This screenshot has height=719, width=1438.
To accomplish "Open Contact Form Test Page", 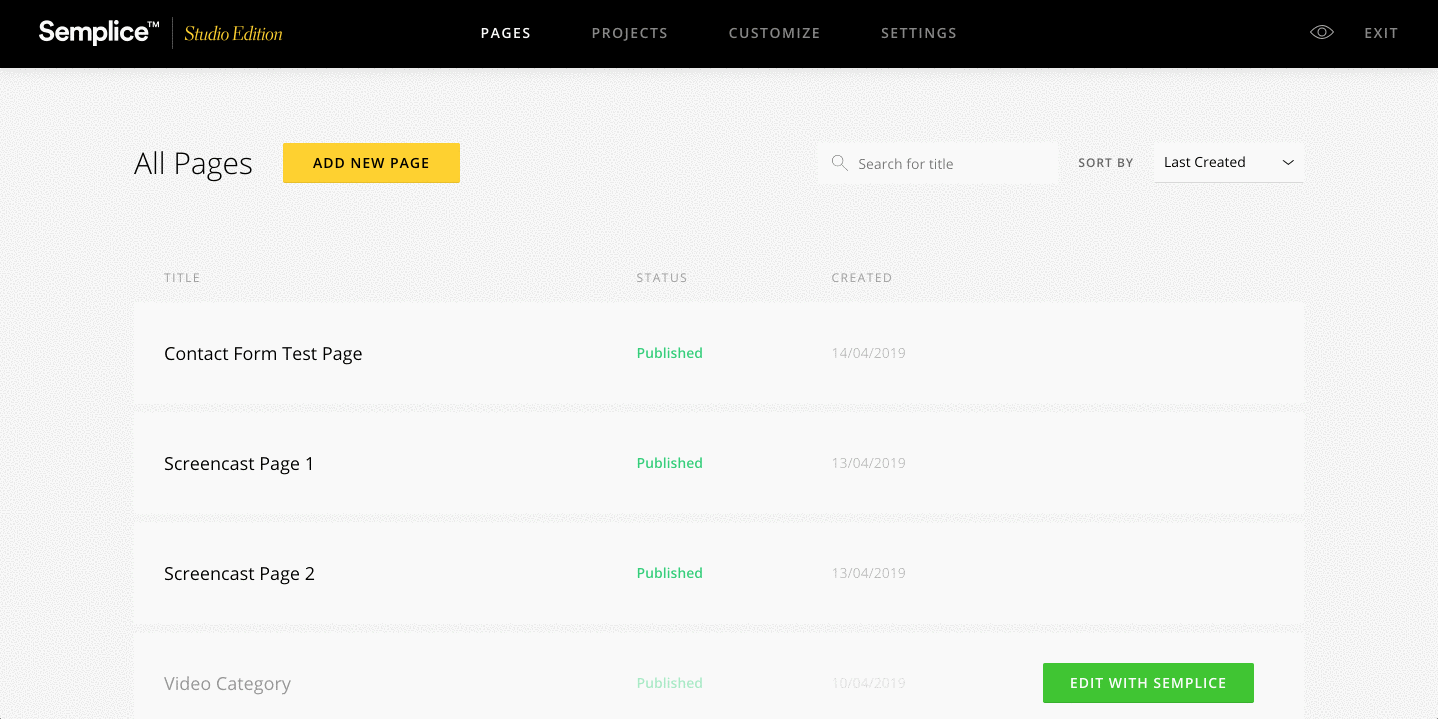I will pos(263,354).
